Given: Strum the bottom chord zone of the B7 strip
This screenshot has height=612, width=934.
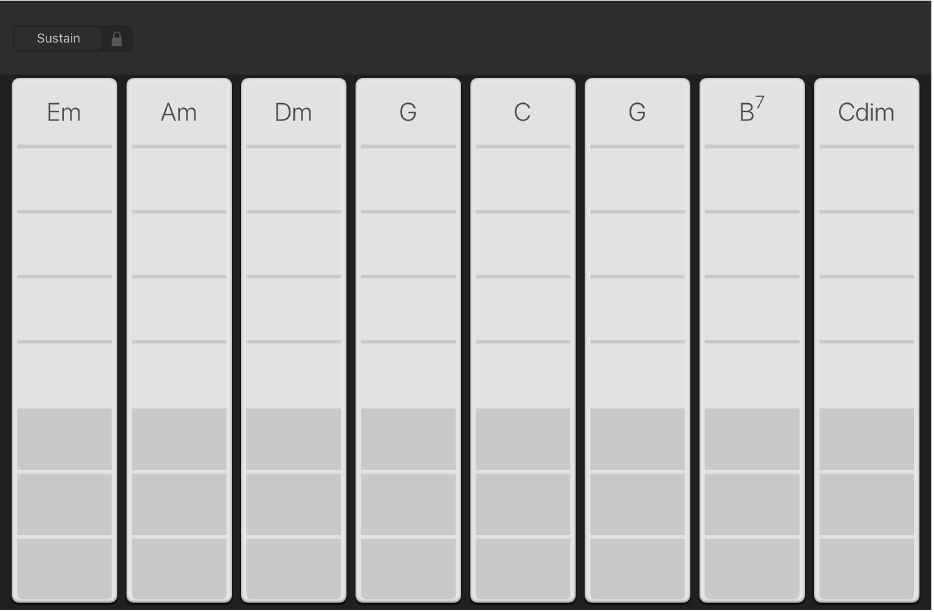Looking at the screenshot, I should [751, 570].
